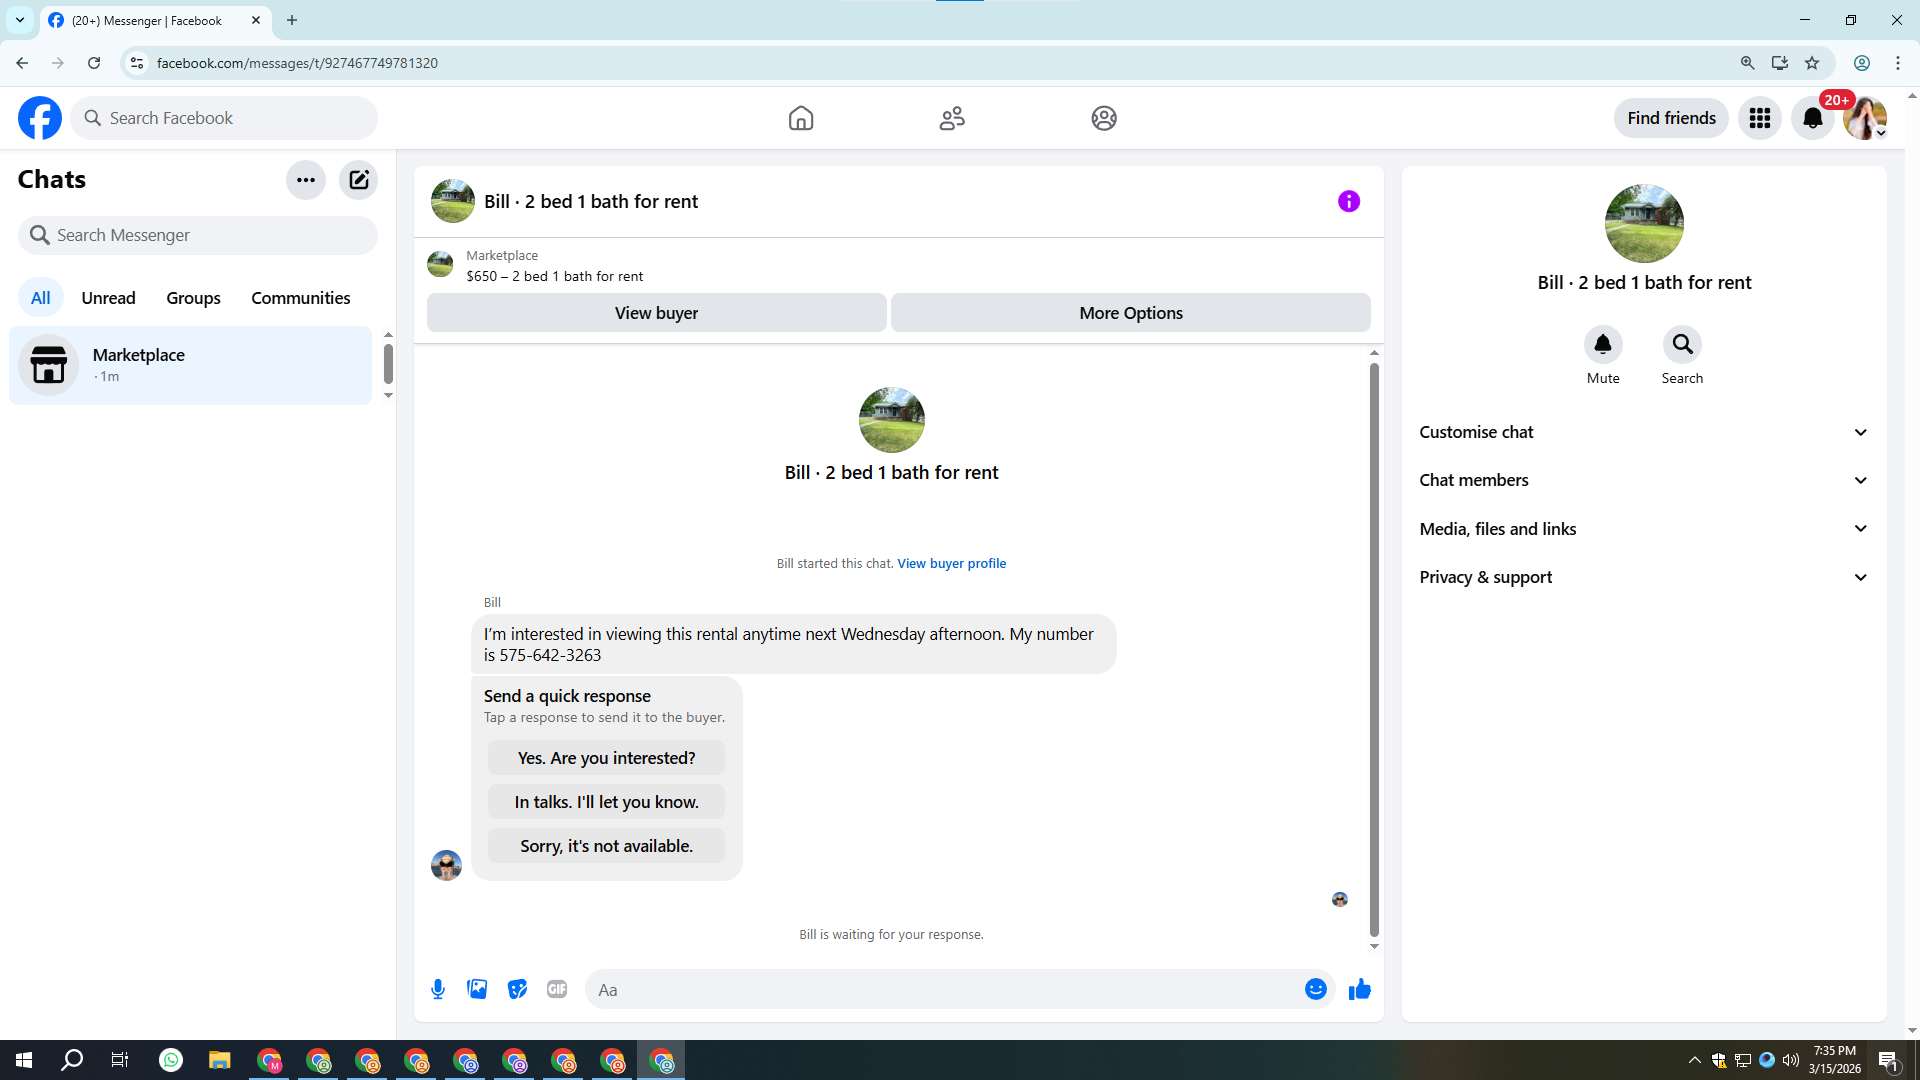Show hidden system tray icons
The width and height of the screenshot is (1920, 1080).
click(1694, 1060)
